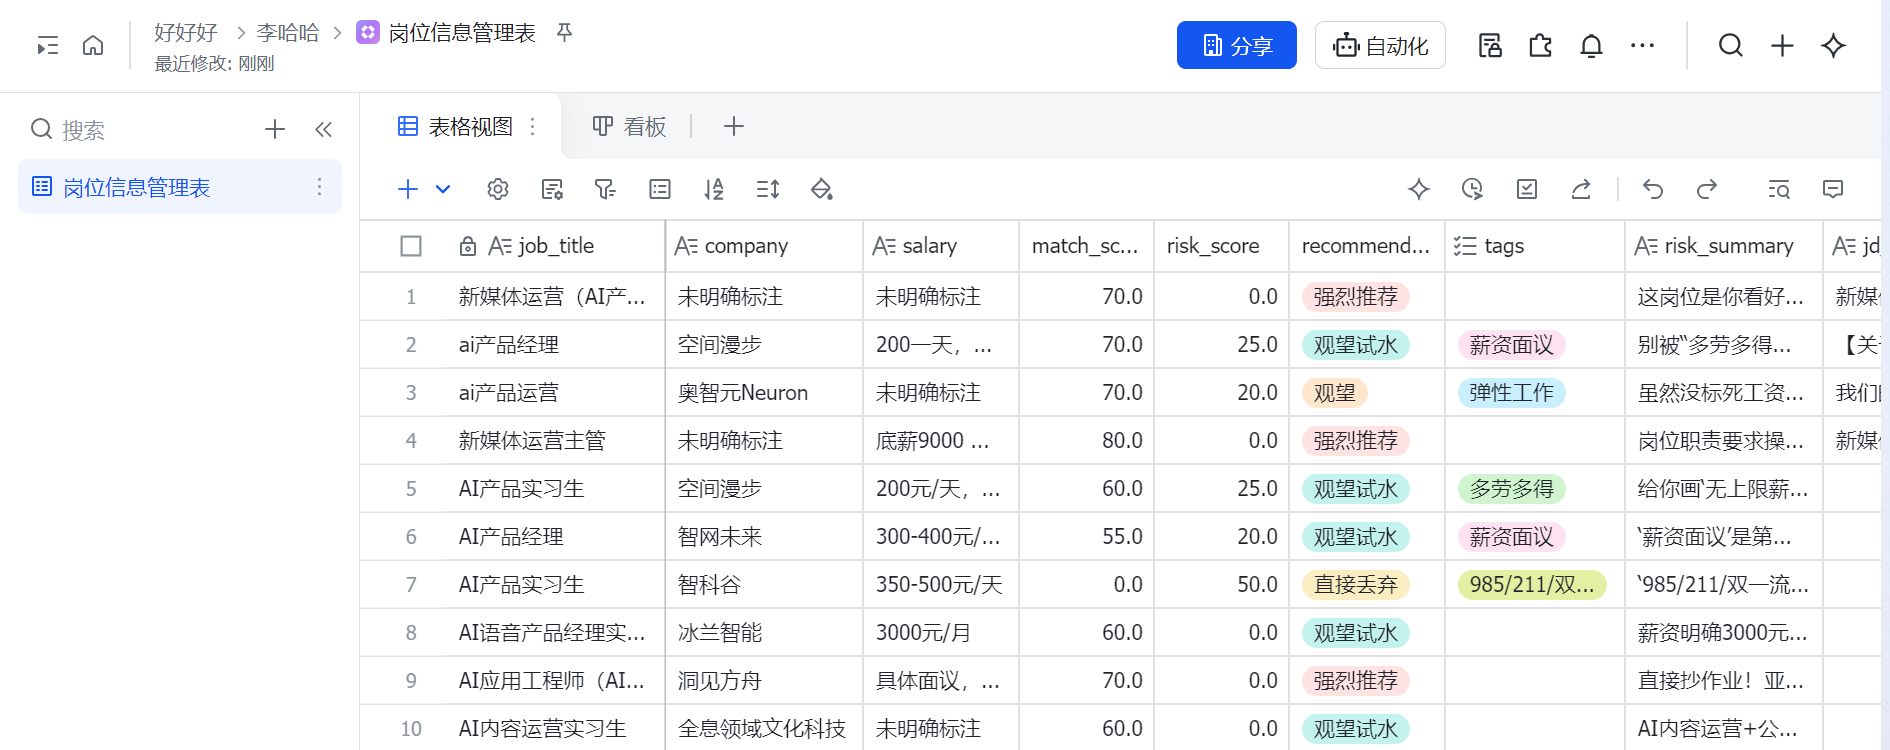Click the 多劳多得 green tag

(1511, 489)
